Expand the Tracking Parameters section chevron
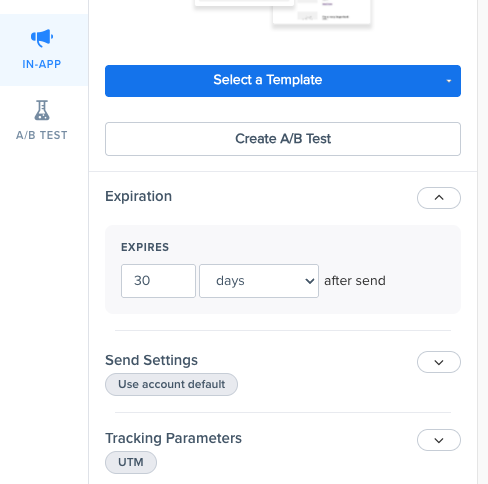 point(439,440)
